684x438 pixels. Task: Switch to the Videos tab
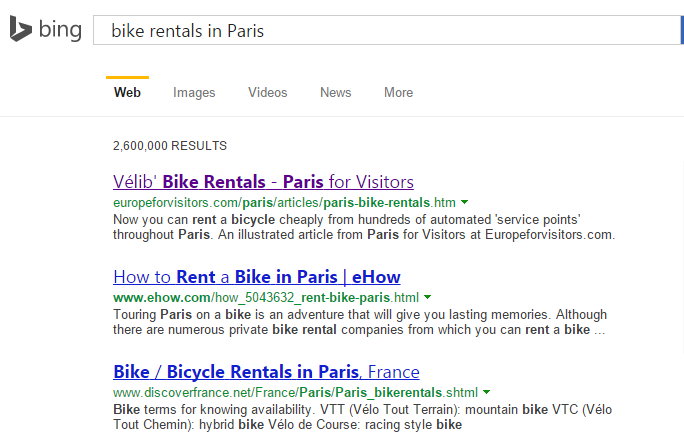point(268,92)
